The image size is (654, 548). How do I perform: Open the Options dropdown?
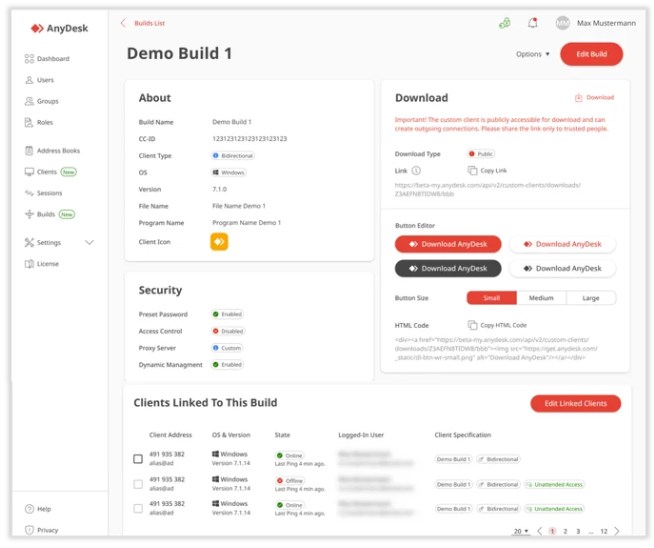click(x=533, y=54)
